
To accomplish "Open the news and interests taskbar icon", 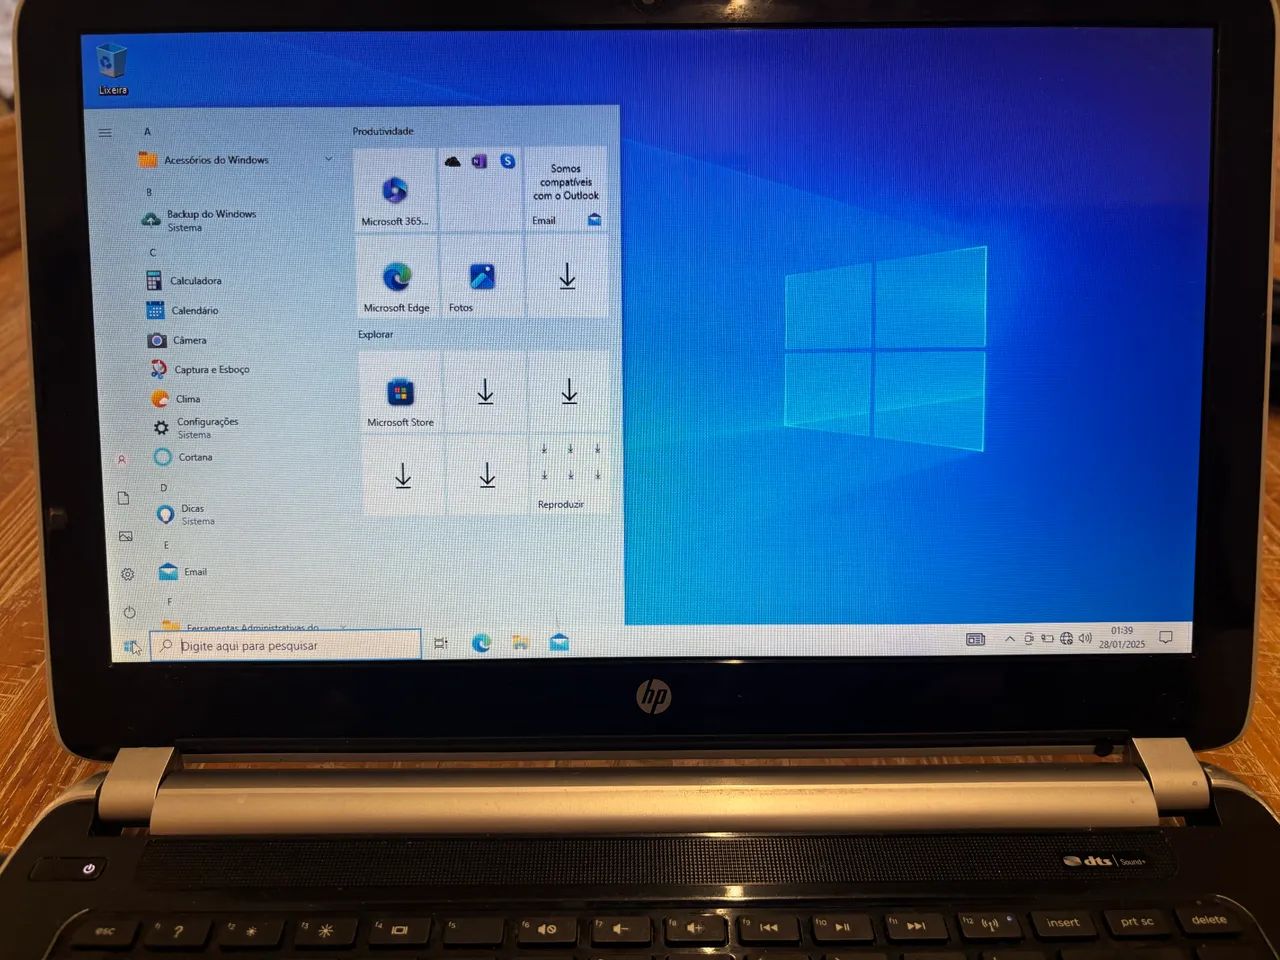I will (x=976, y=639).
